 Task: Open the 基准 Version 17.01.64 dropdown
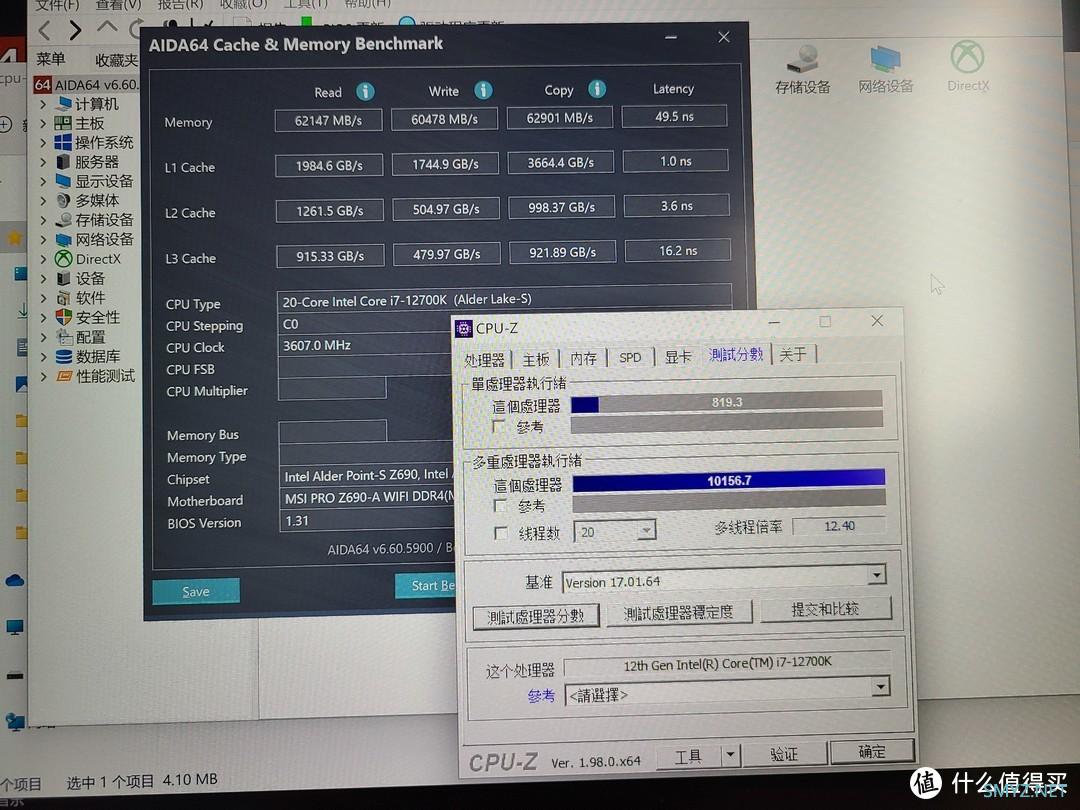click(x=876, y=574)
